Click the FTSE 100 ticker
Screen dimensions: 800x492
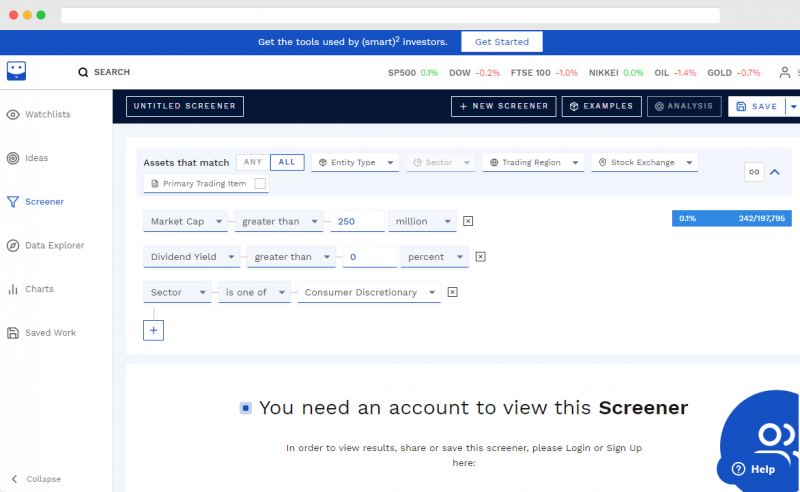tap(544, 73)
